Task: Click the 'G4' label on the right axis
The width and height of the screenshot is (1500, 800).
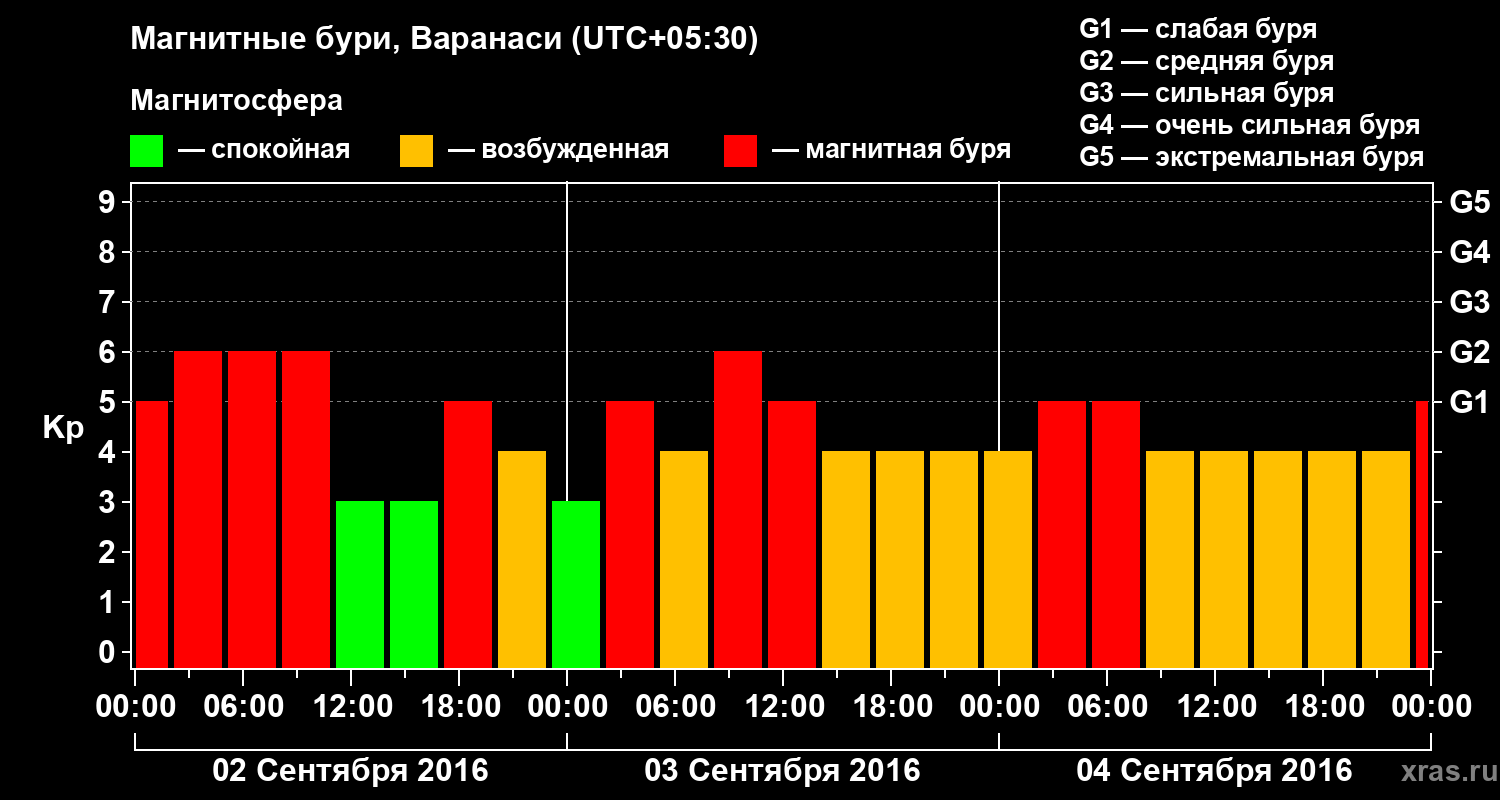Action: click(1469, 252)
